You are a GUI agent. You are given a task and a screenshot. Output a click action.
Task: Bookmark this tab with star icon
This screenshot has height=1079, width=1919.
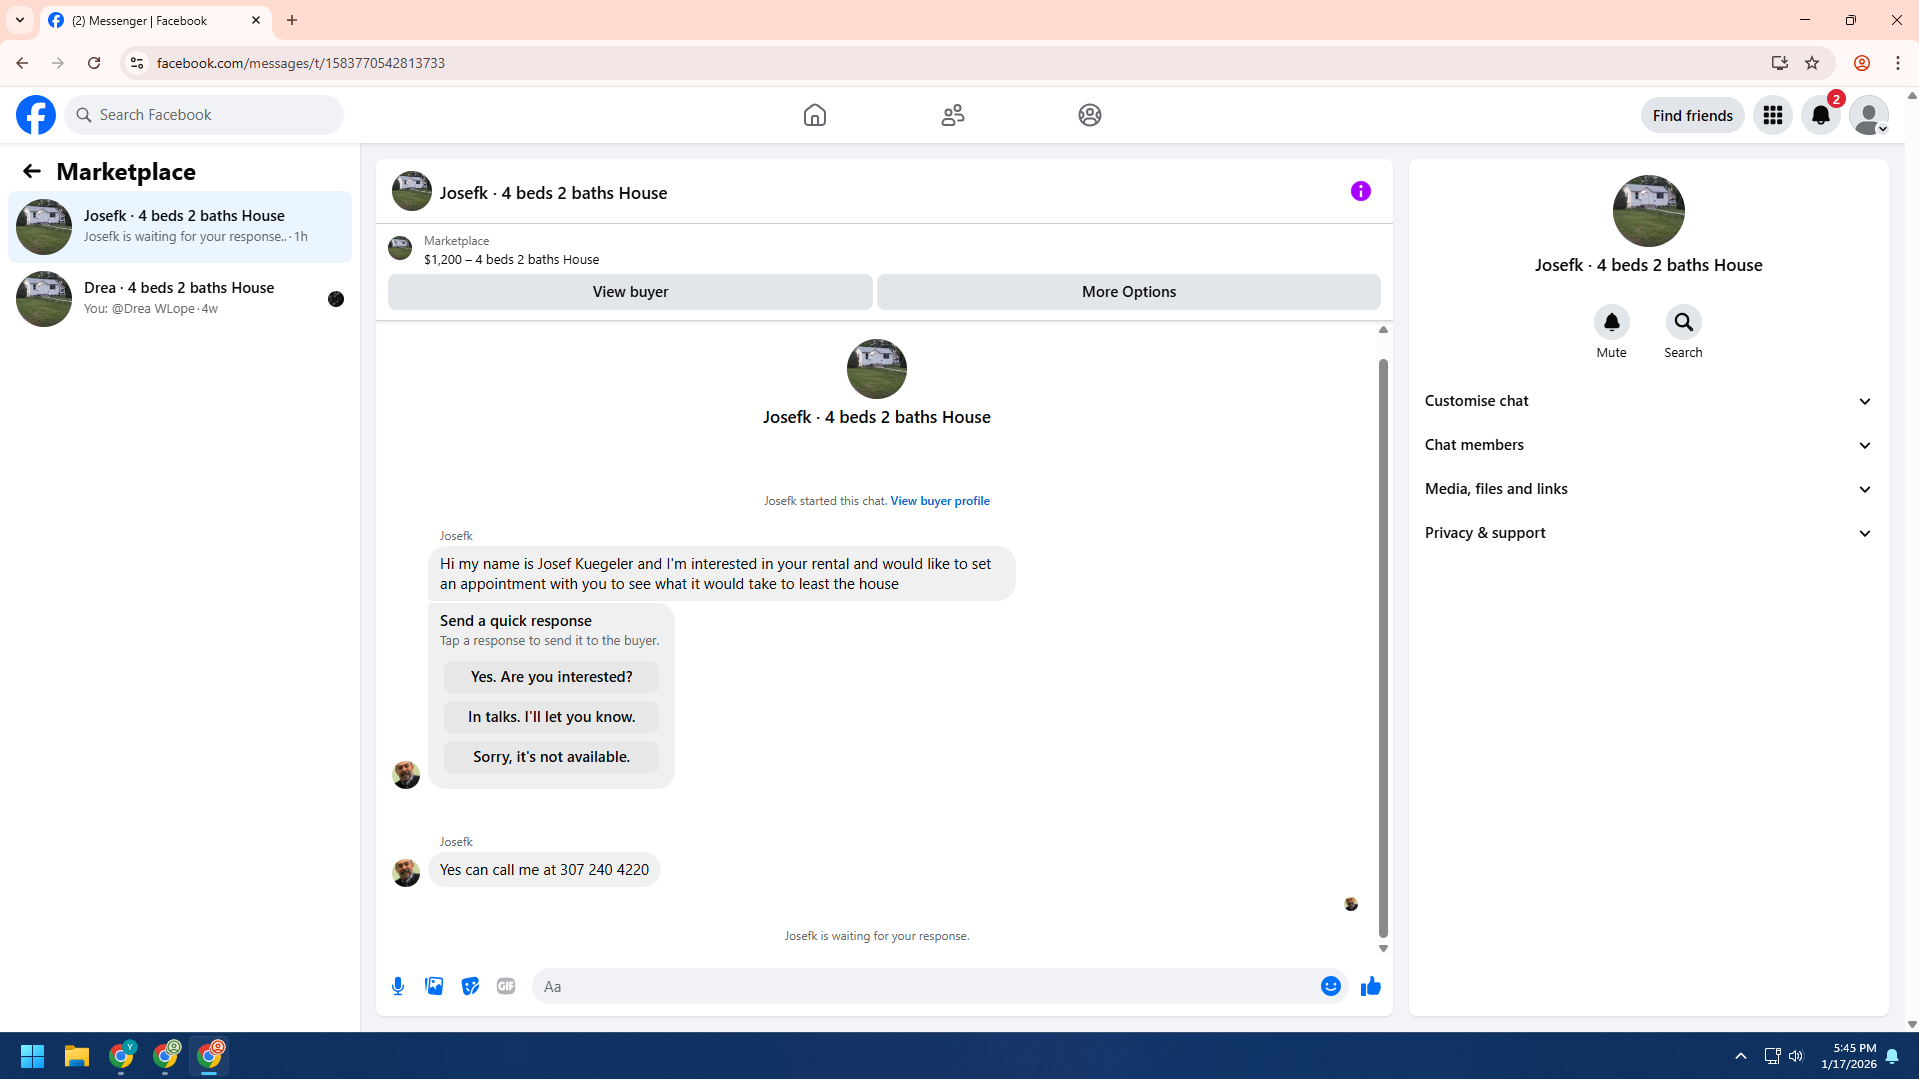point(1812,63)
